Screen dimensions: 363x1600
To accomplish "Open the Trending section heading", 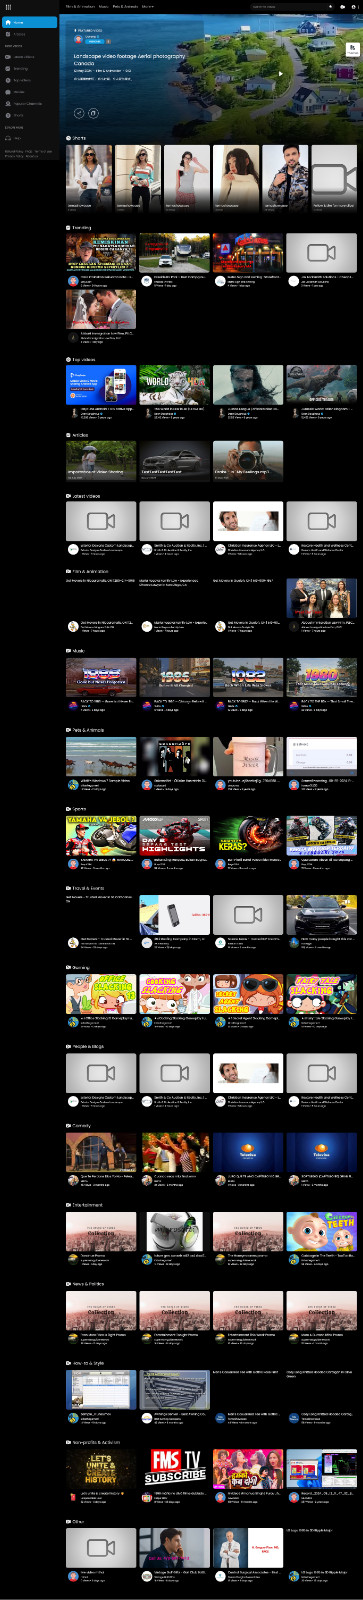I will (x=82, y=228).
